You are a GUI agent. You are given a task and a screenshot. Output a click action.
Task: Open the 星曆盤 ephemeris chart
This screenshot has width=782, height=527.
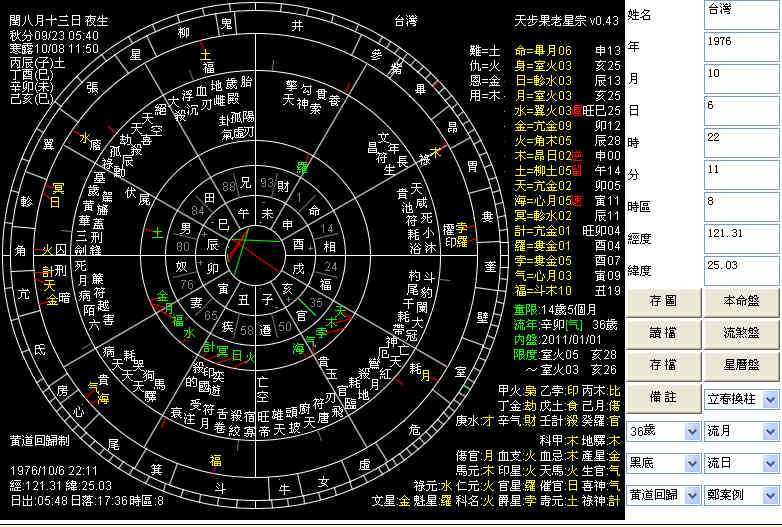[x=741, y=365]
